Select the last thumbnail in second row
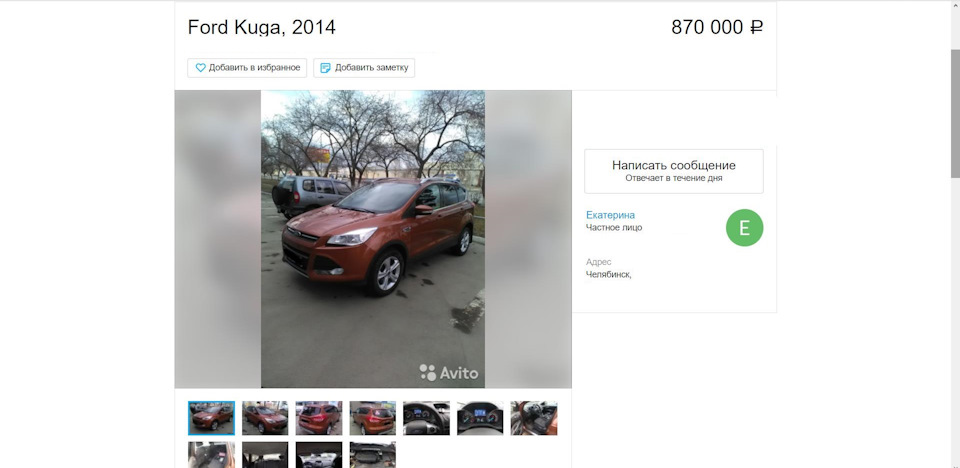 pos(373,455)
